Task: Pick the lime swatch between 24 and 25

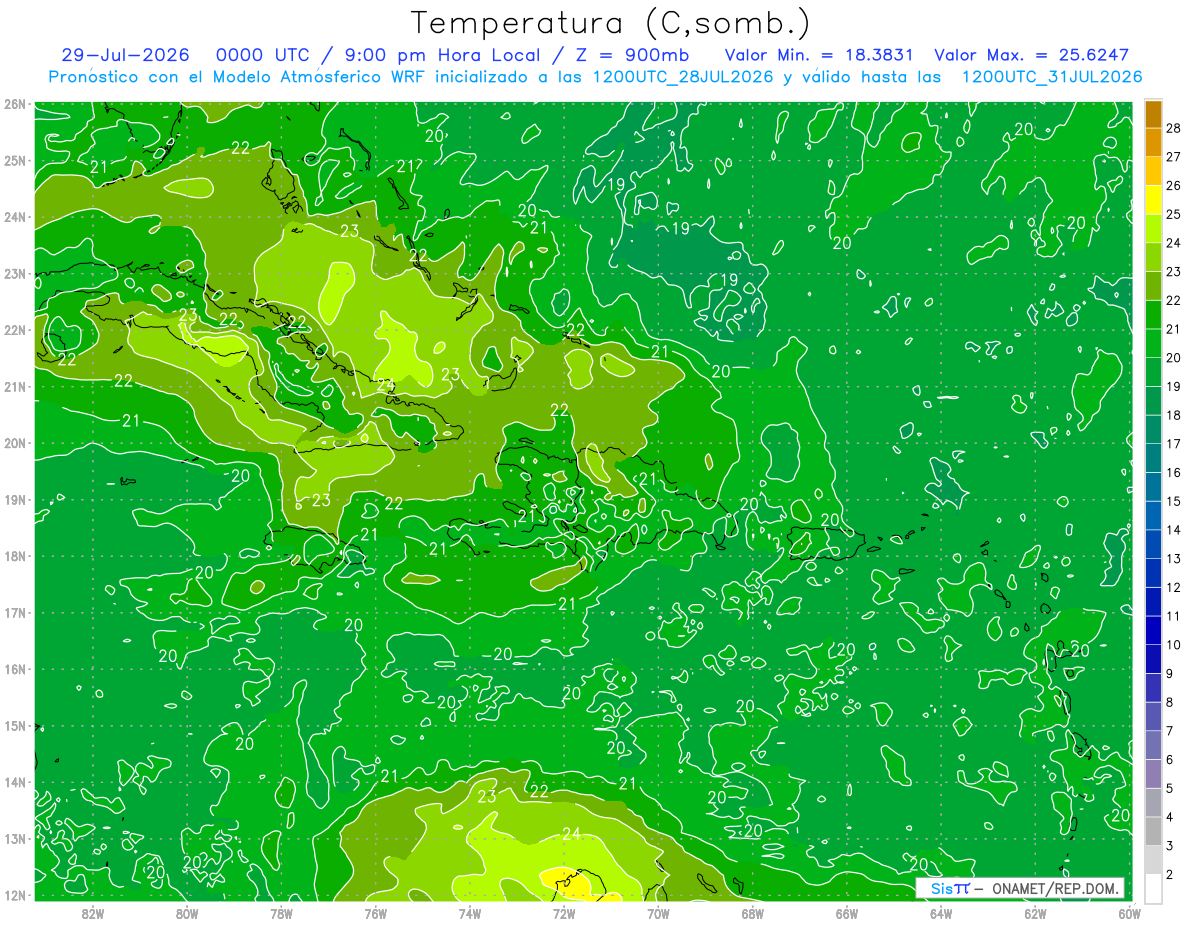Action: (x=1153, y=229)
